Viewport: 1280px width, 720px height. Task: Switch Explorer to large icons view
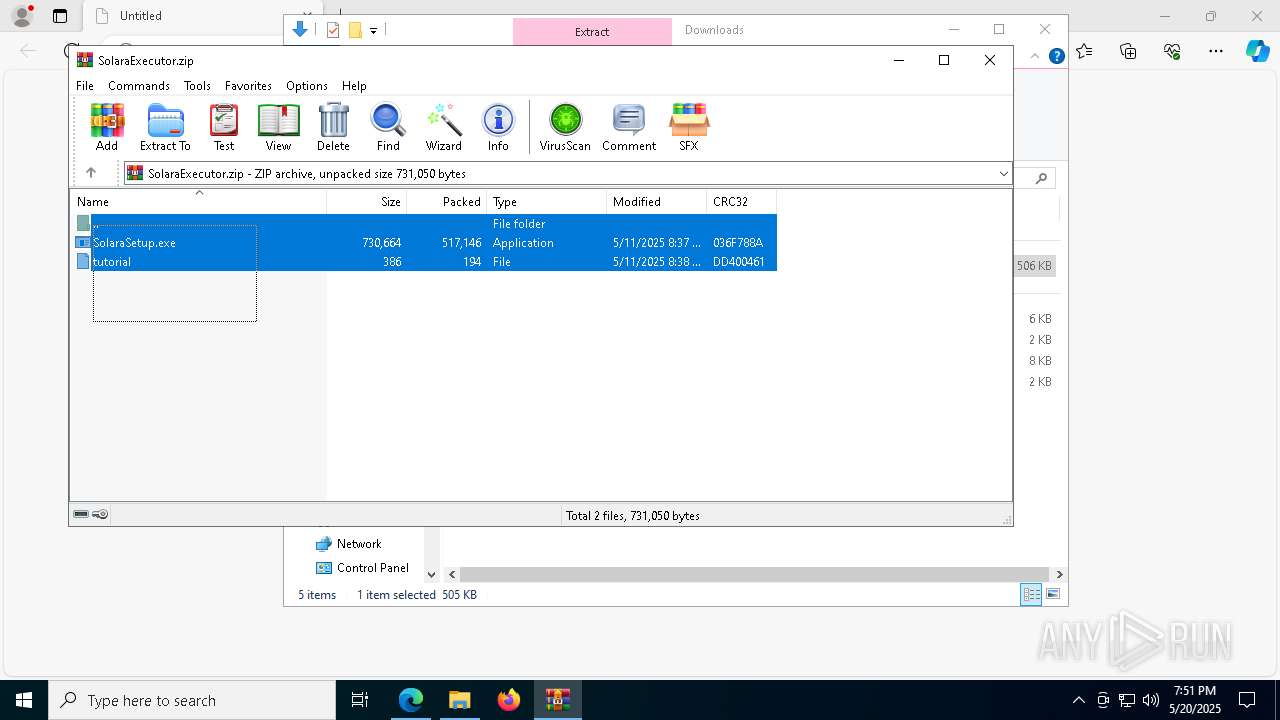(1053, 594)
